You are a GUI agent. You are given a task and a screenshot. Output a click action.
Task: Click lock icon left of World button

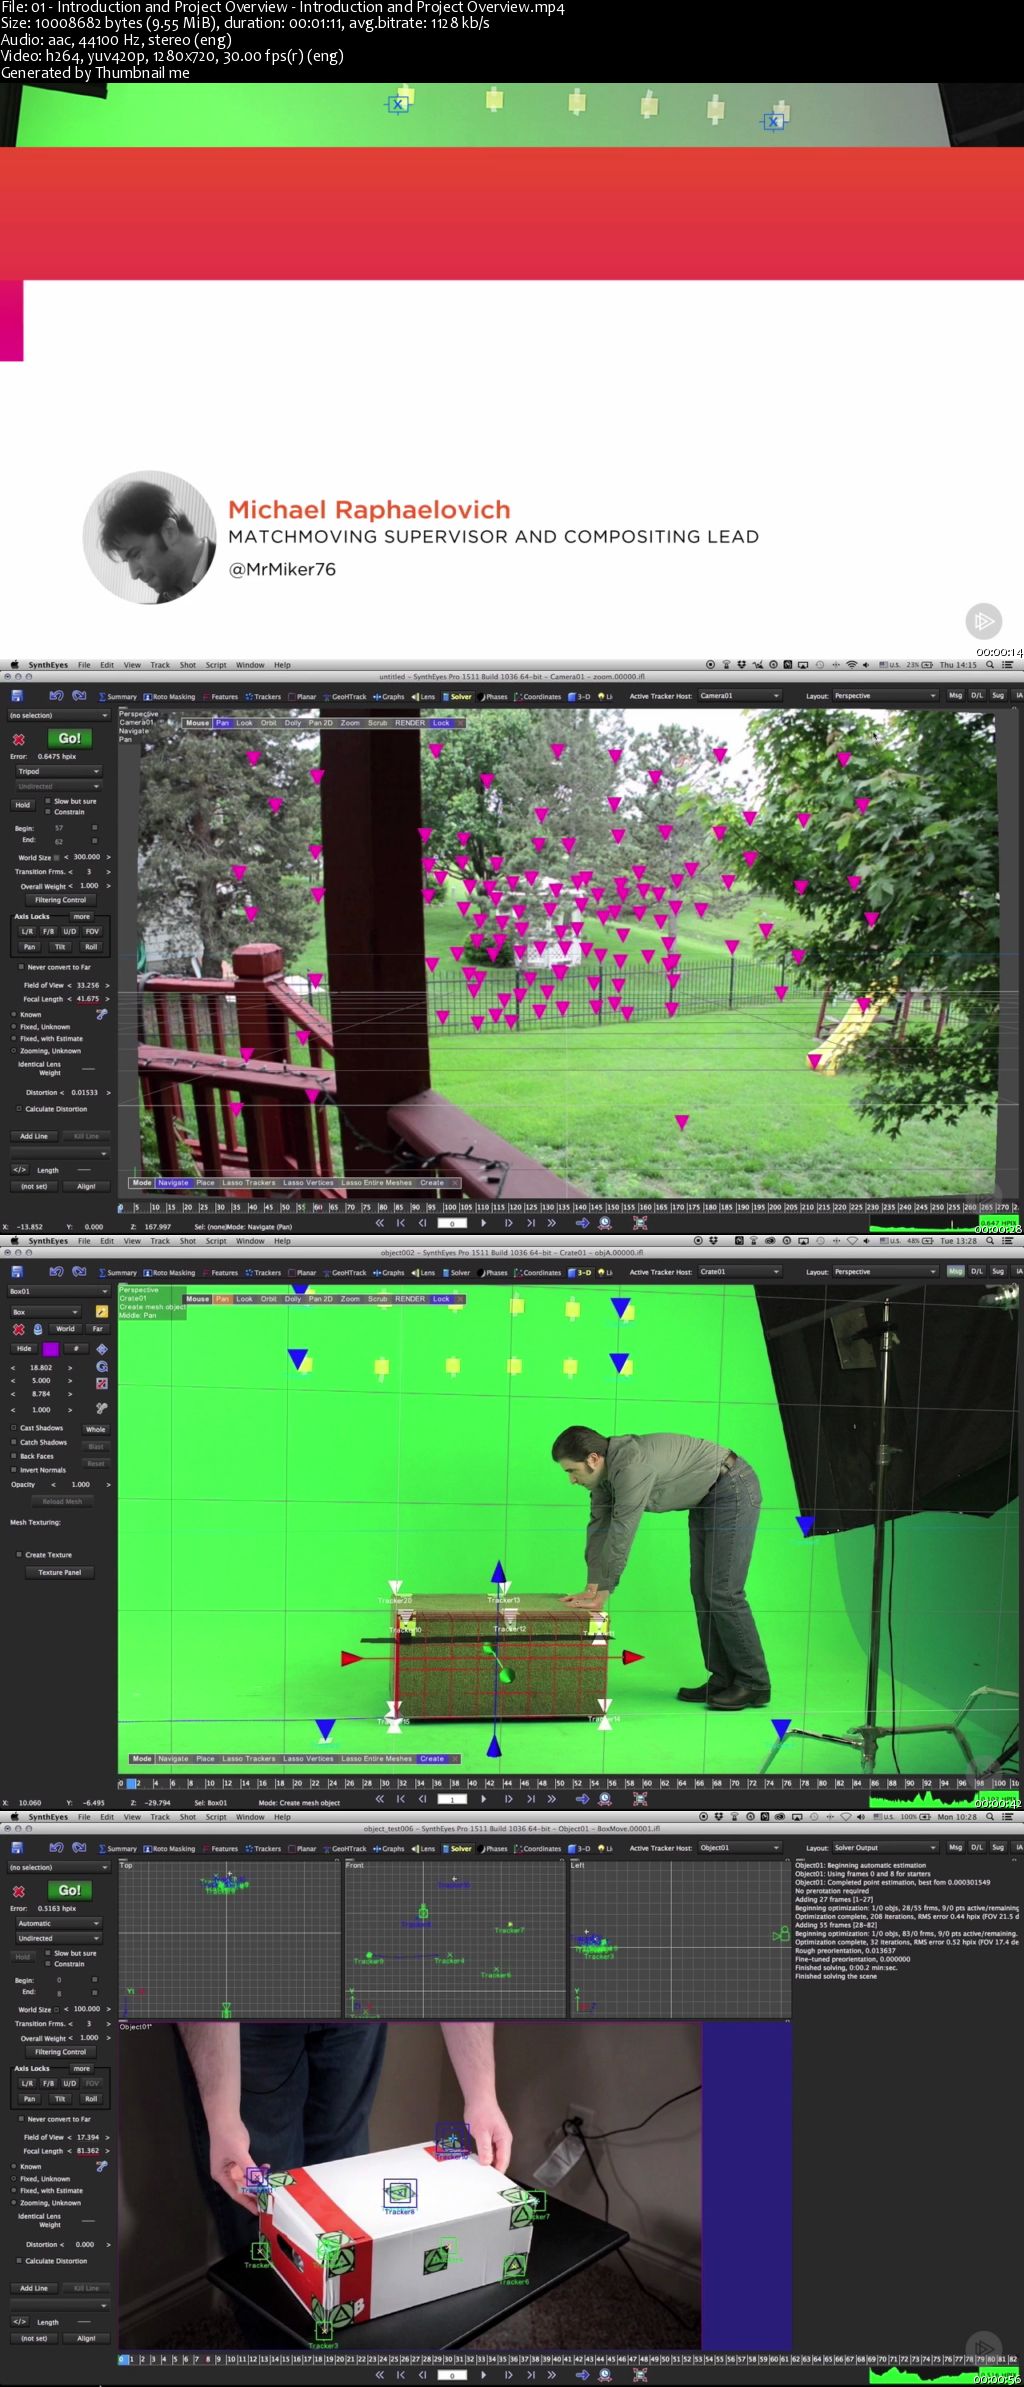(x=38, y=1329)
